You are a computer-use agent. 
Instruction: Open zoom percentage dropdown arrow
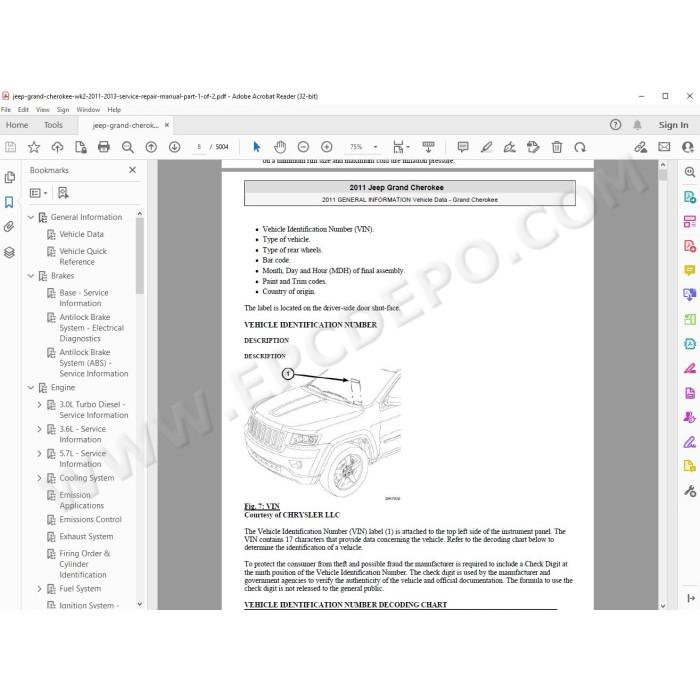tap(375, 147)
